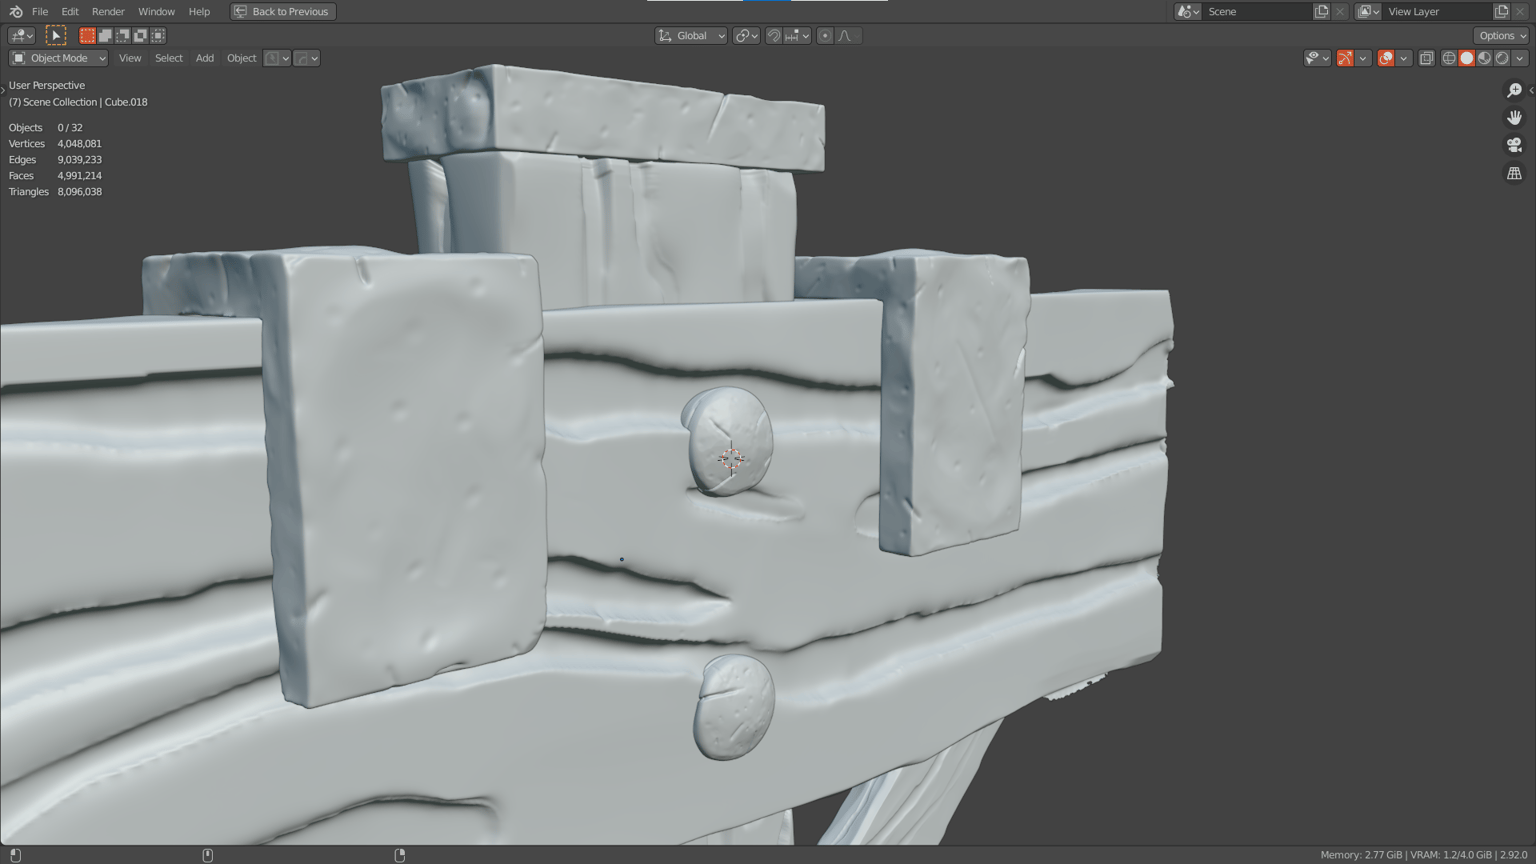Open the Help menu
Screen dimensions: 1536x864
pos(199,11)
